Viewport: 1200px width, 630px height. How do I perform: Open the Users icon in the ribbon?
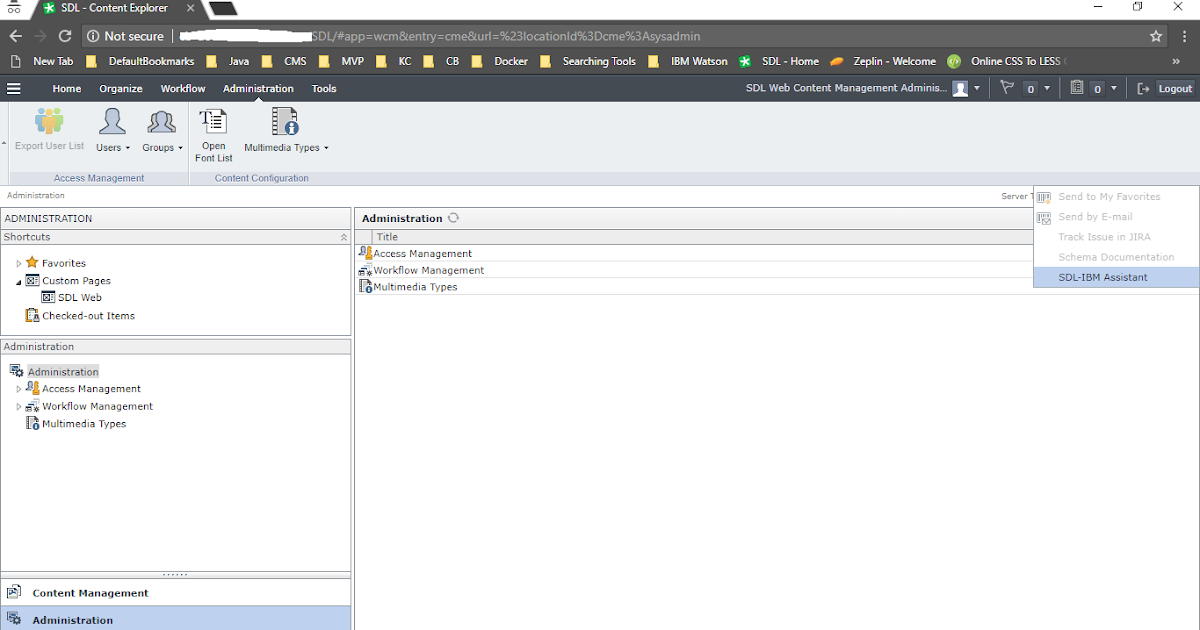[x=111, y=128]
